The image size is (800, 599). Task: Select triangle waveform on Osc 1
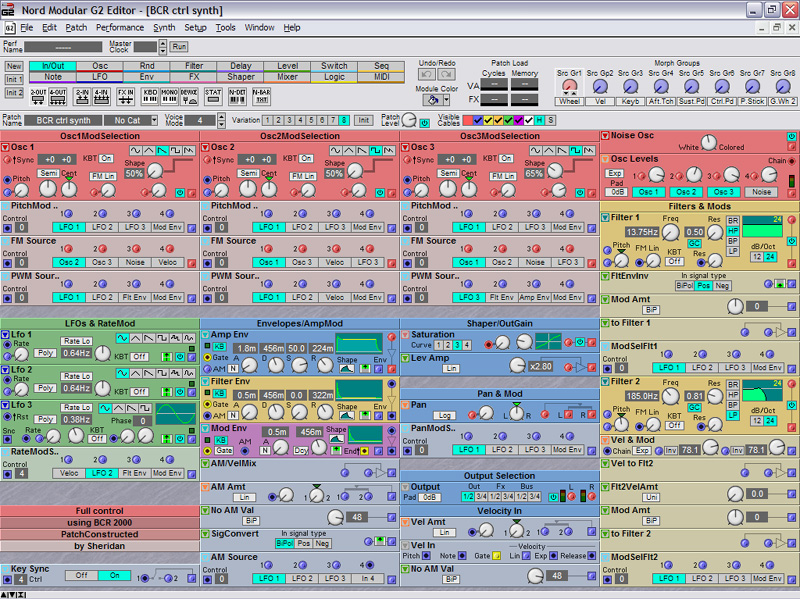pos(148,150)
